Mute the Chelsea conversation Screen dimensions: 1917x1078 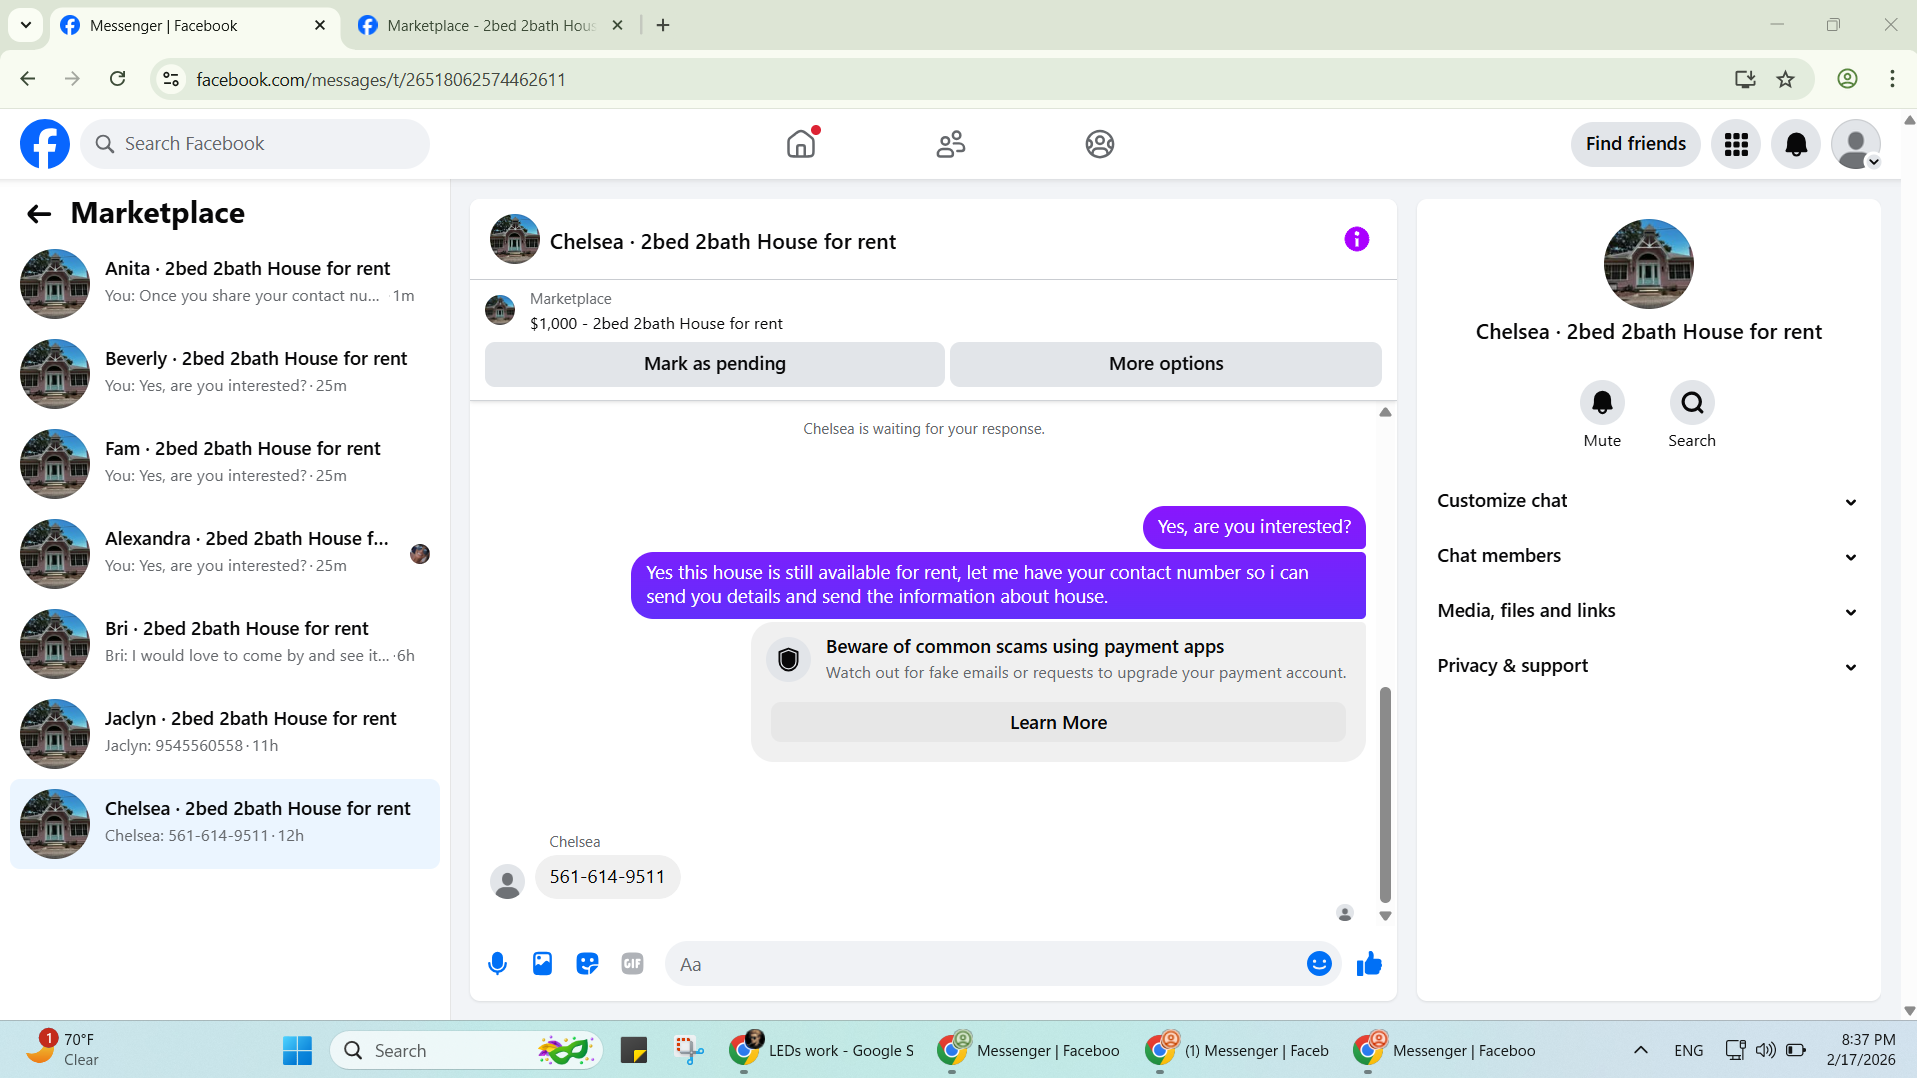(x=1602, y=403)
